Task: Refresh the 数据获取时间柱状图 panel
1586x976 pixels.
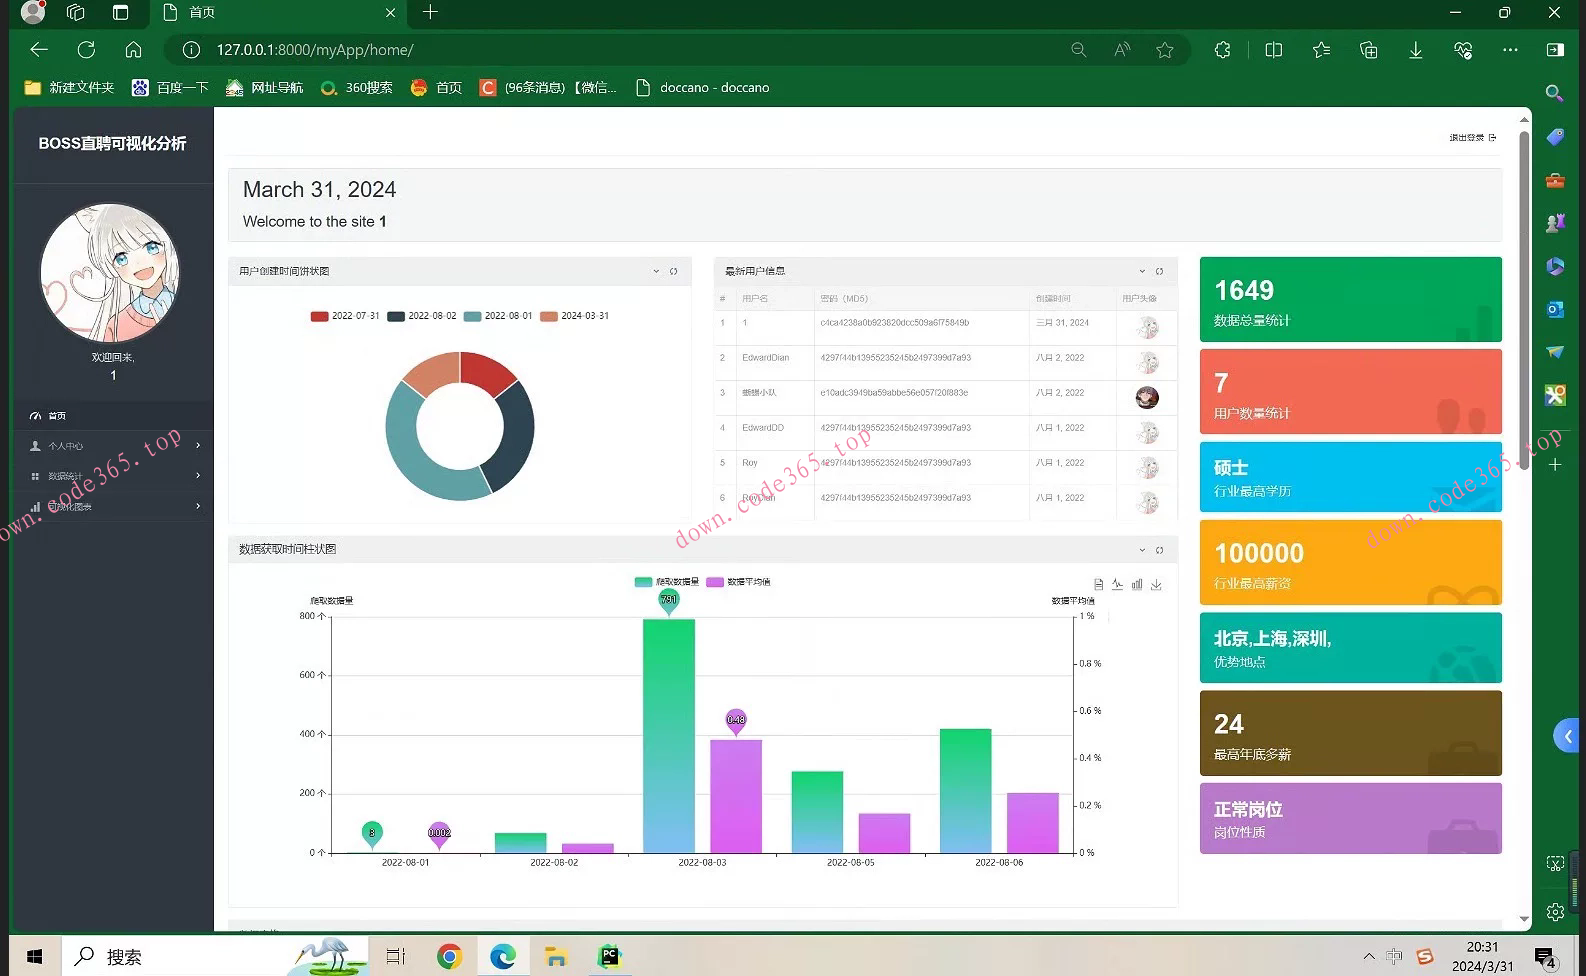Action: click(x=1160, y=549)
